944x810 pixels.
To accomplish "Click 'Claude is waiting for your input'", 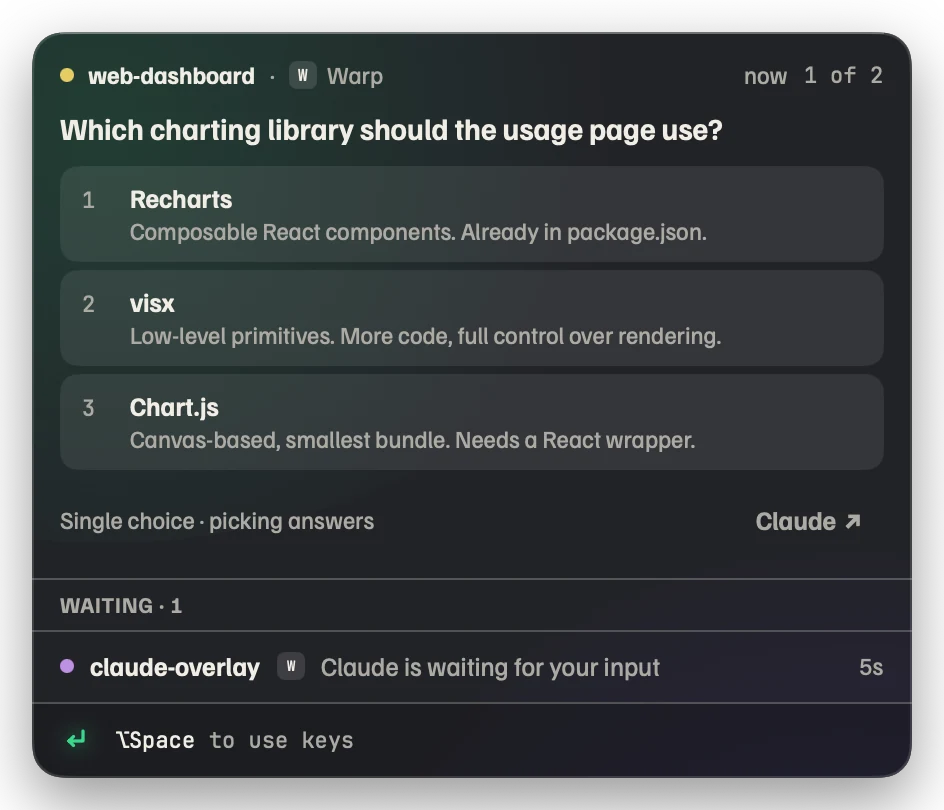I will pos(490,668).
